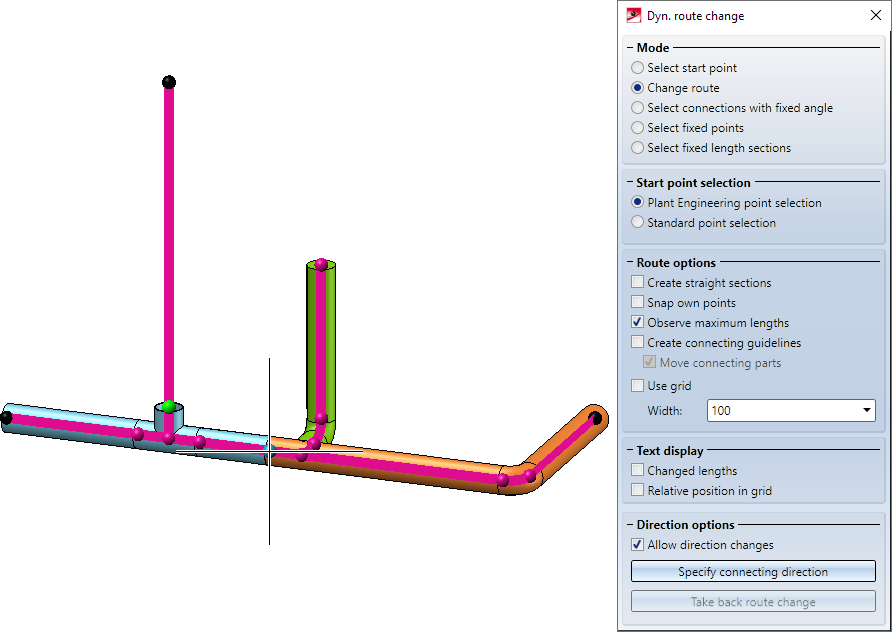
Task: Click 'Specify connecting direction' button
Action: click(x=753, y=572)
